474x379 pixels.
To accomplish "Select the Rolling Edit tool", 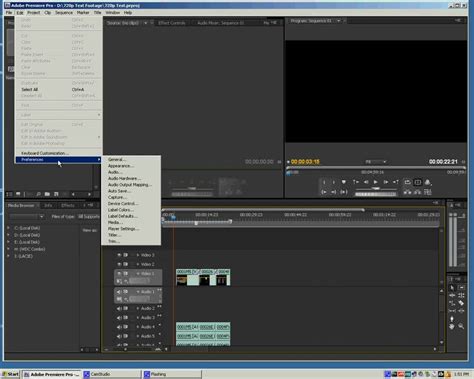I will click(x=461, y=295).
